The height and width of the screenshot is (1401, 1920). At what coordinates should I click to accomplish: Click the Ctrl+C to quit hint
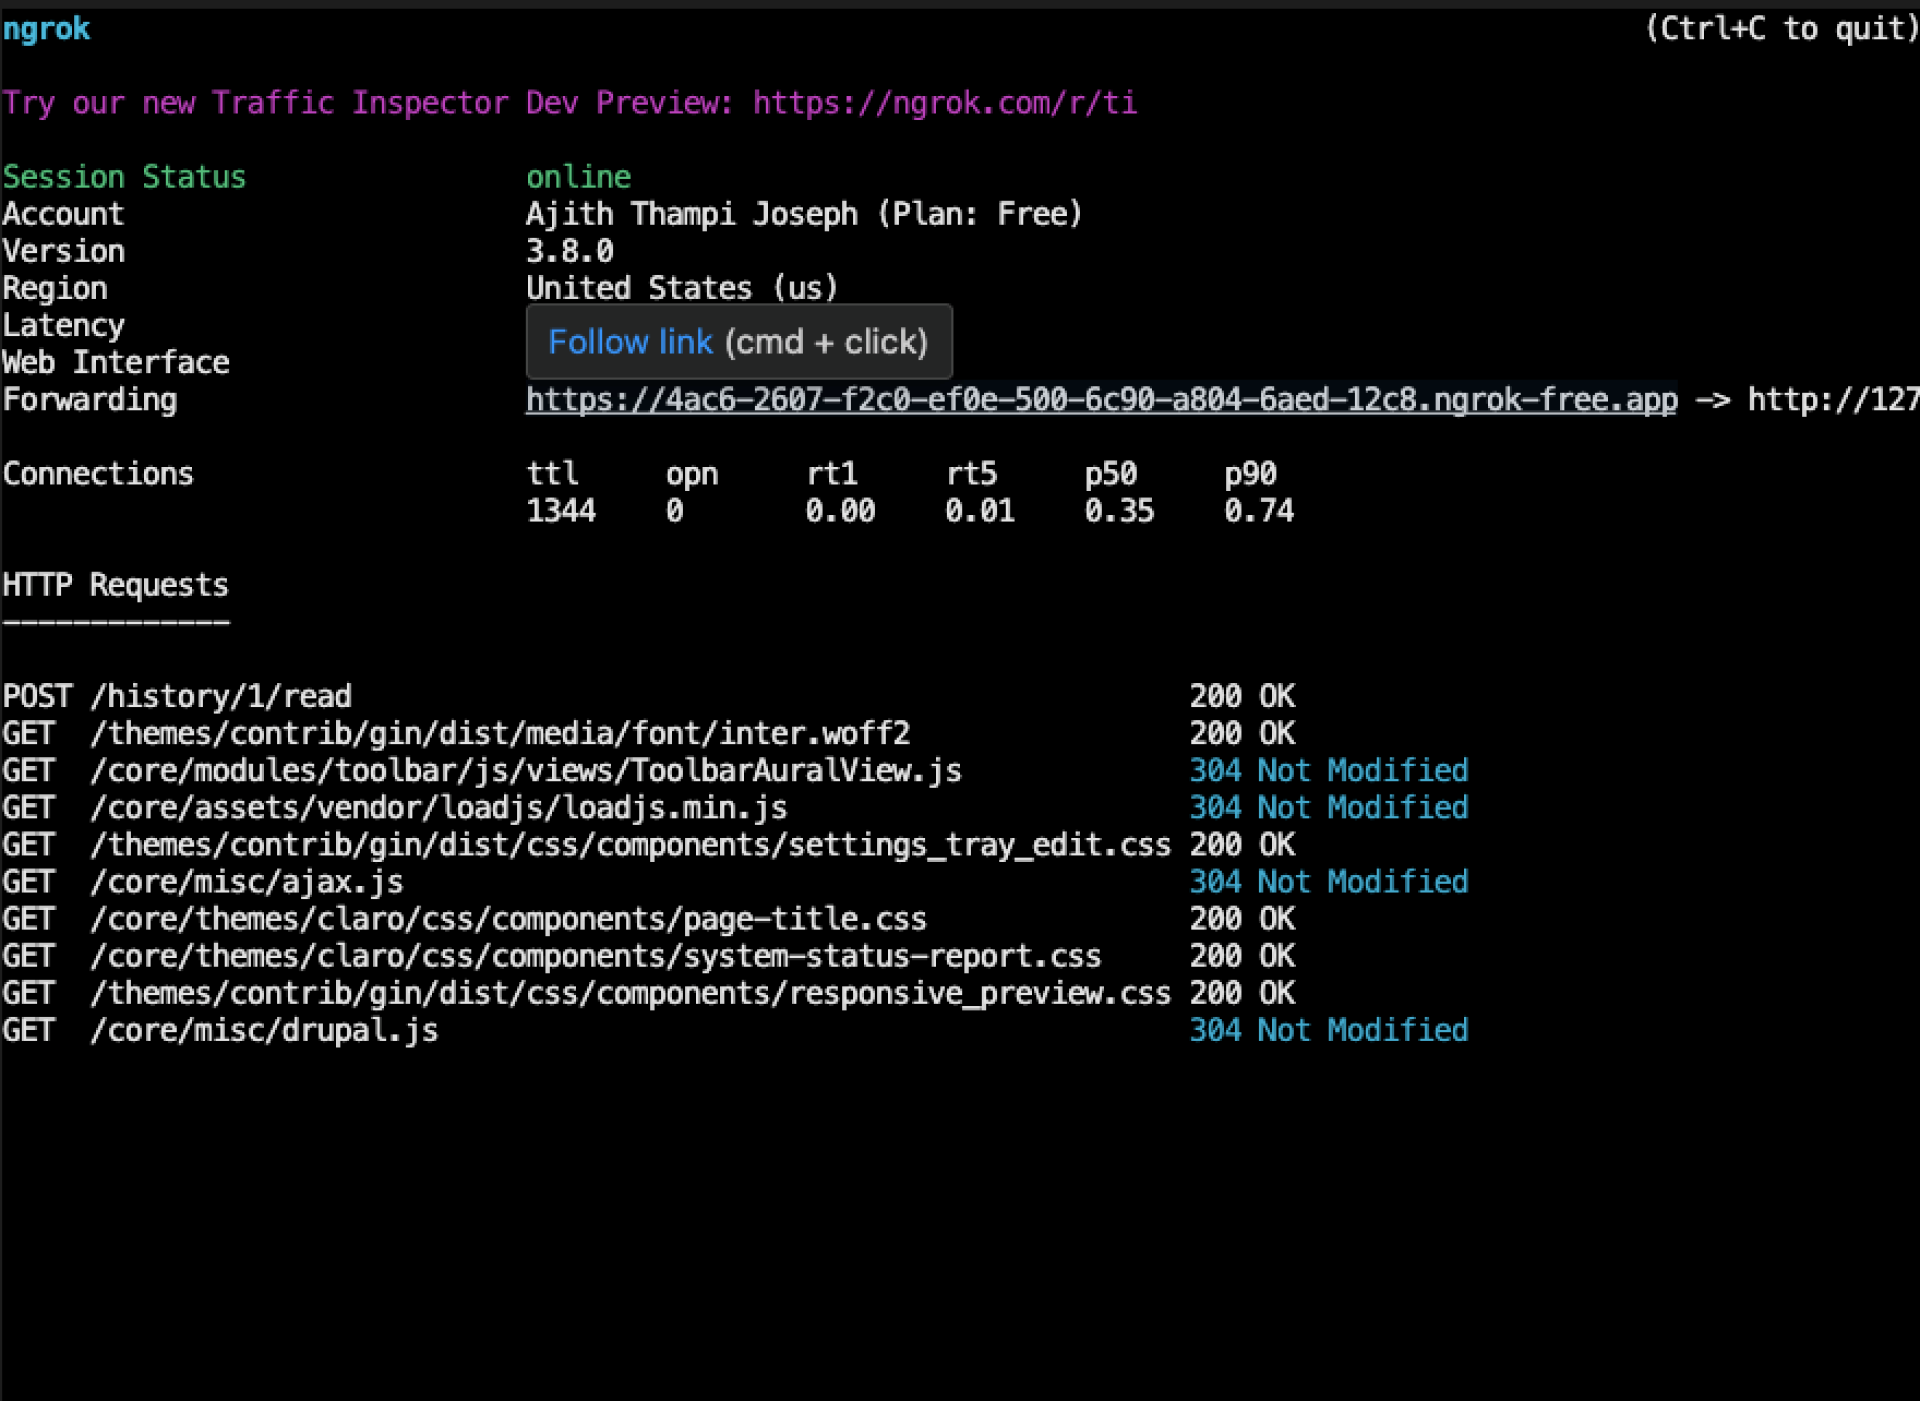(x=1780, y=28)
